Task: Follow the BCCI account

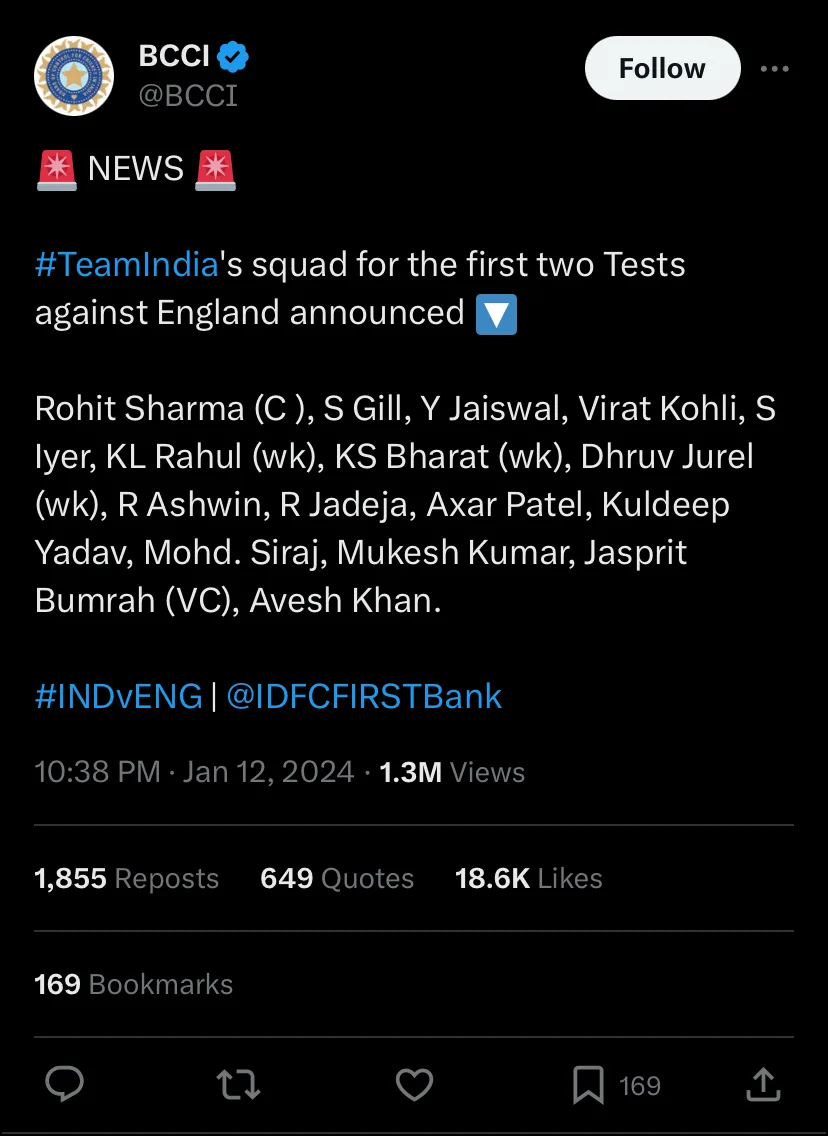Action: click(662, 68)
